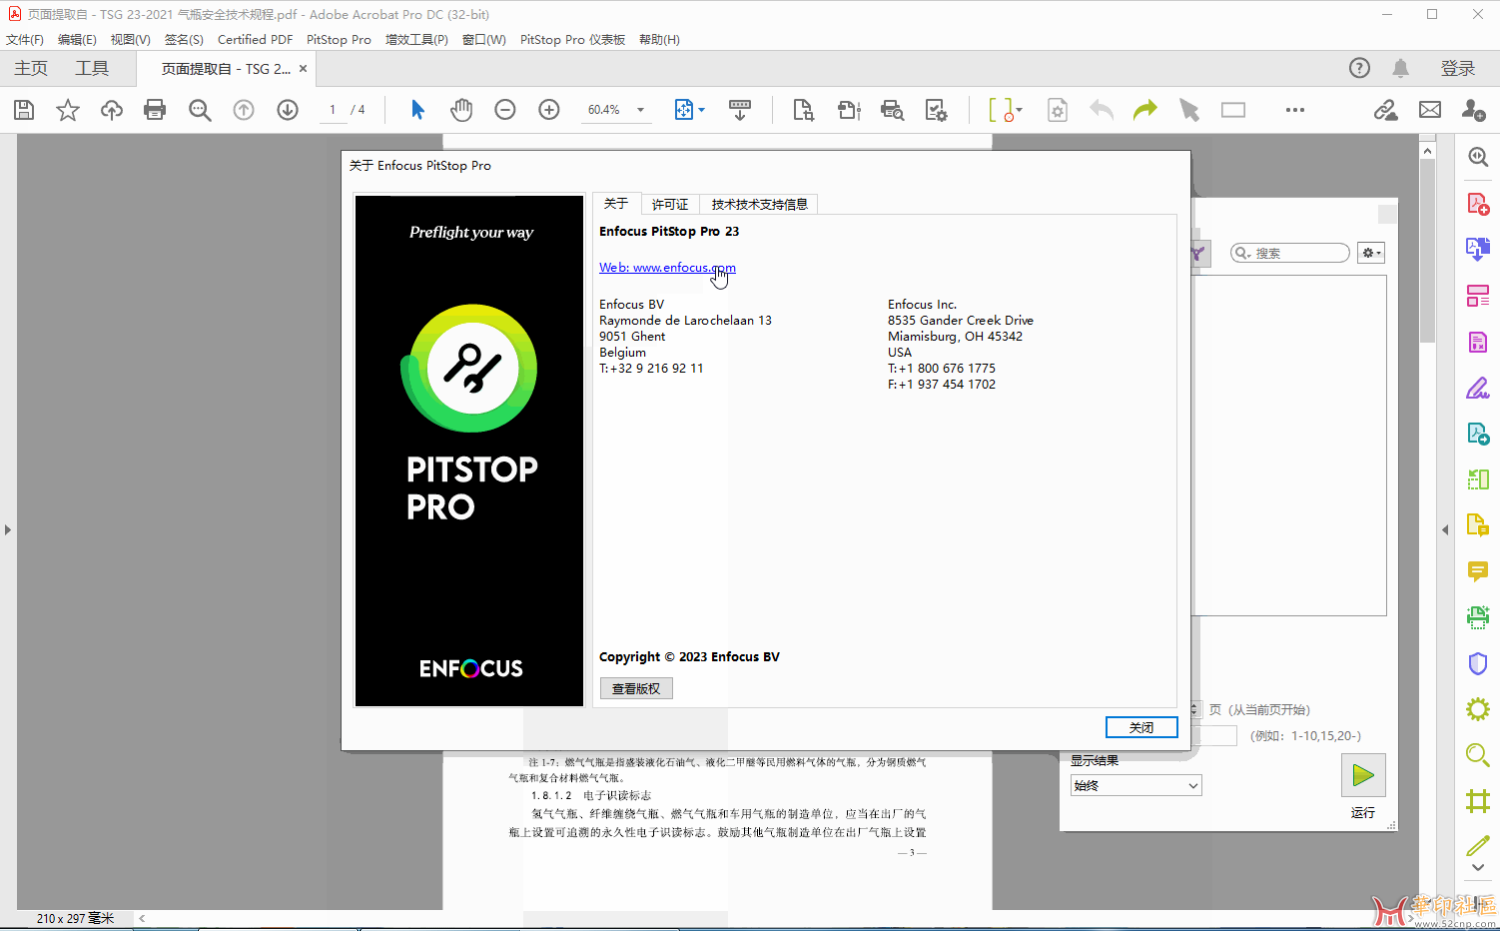Viewport: 1500px width, 931px height.
Task: Open Create PDF tool in right sidebar
Action: tap(1478, 204)
